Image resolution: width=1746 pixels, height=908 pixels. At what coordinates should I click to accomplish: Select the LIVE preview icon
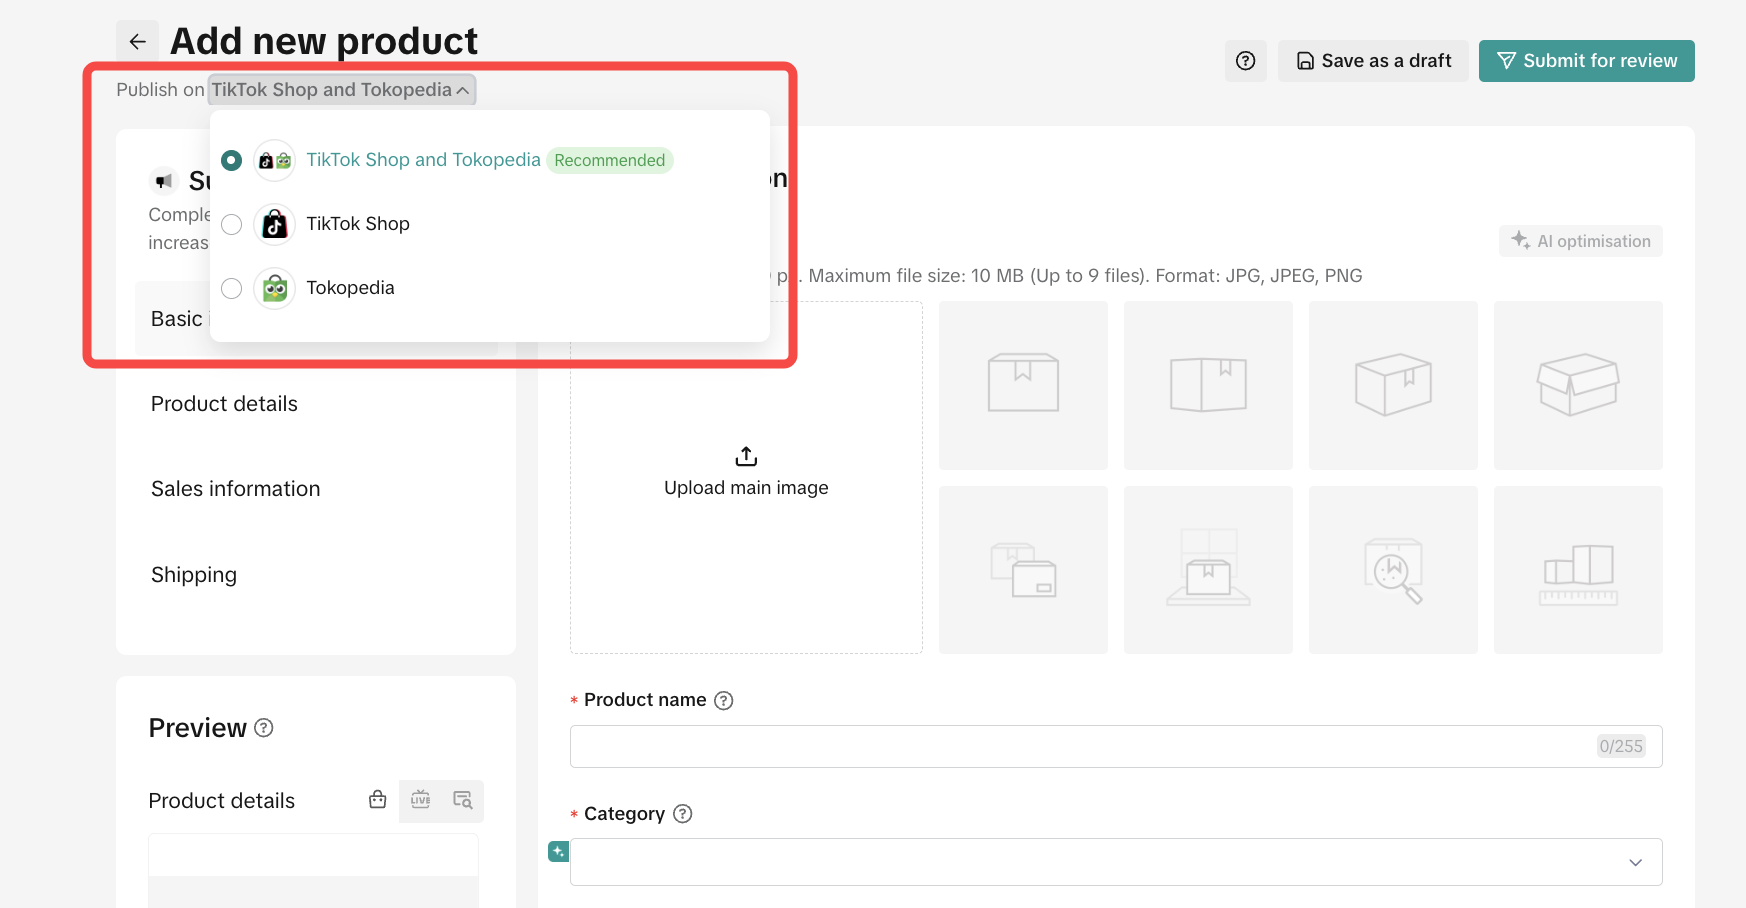[421, 800]
